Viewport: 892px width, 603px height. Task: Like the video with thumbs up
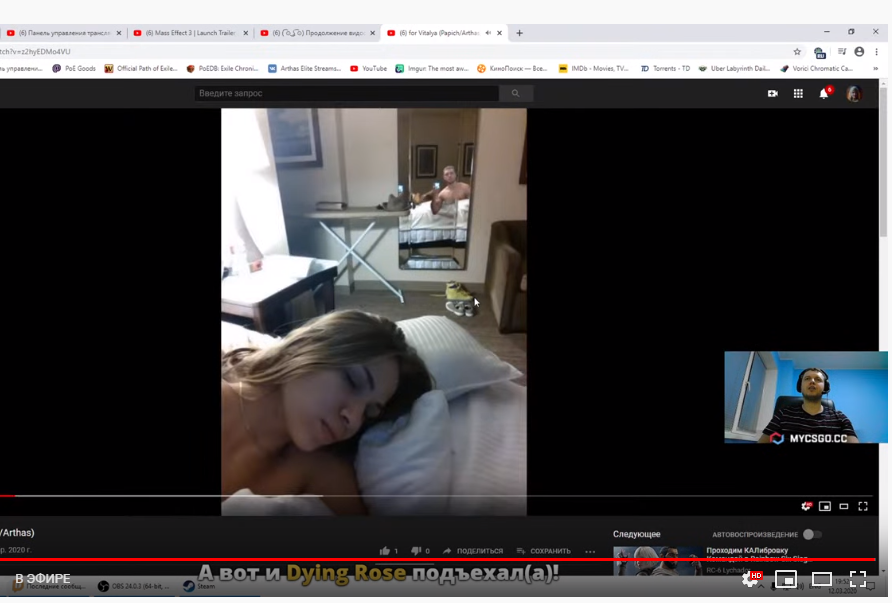point(385,551)
